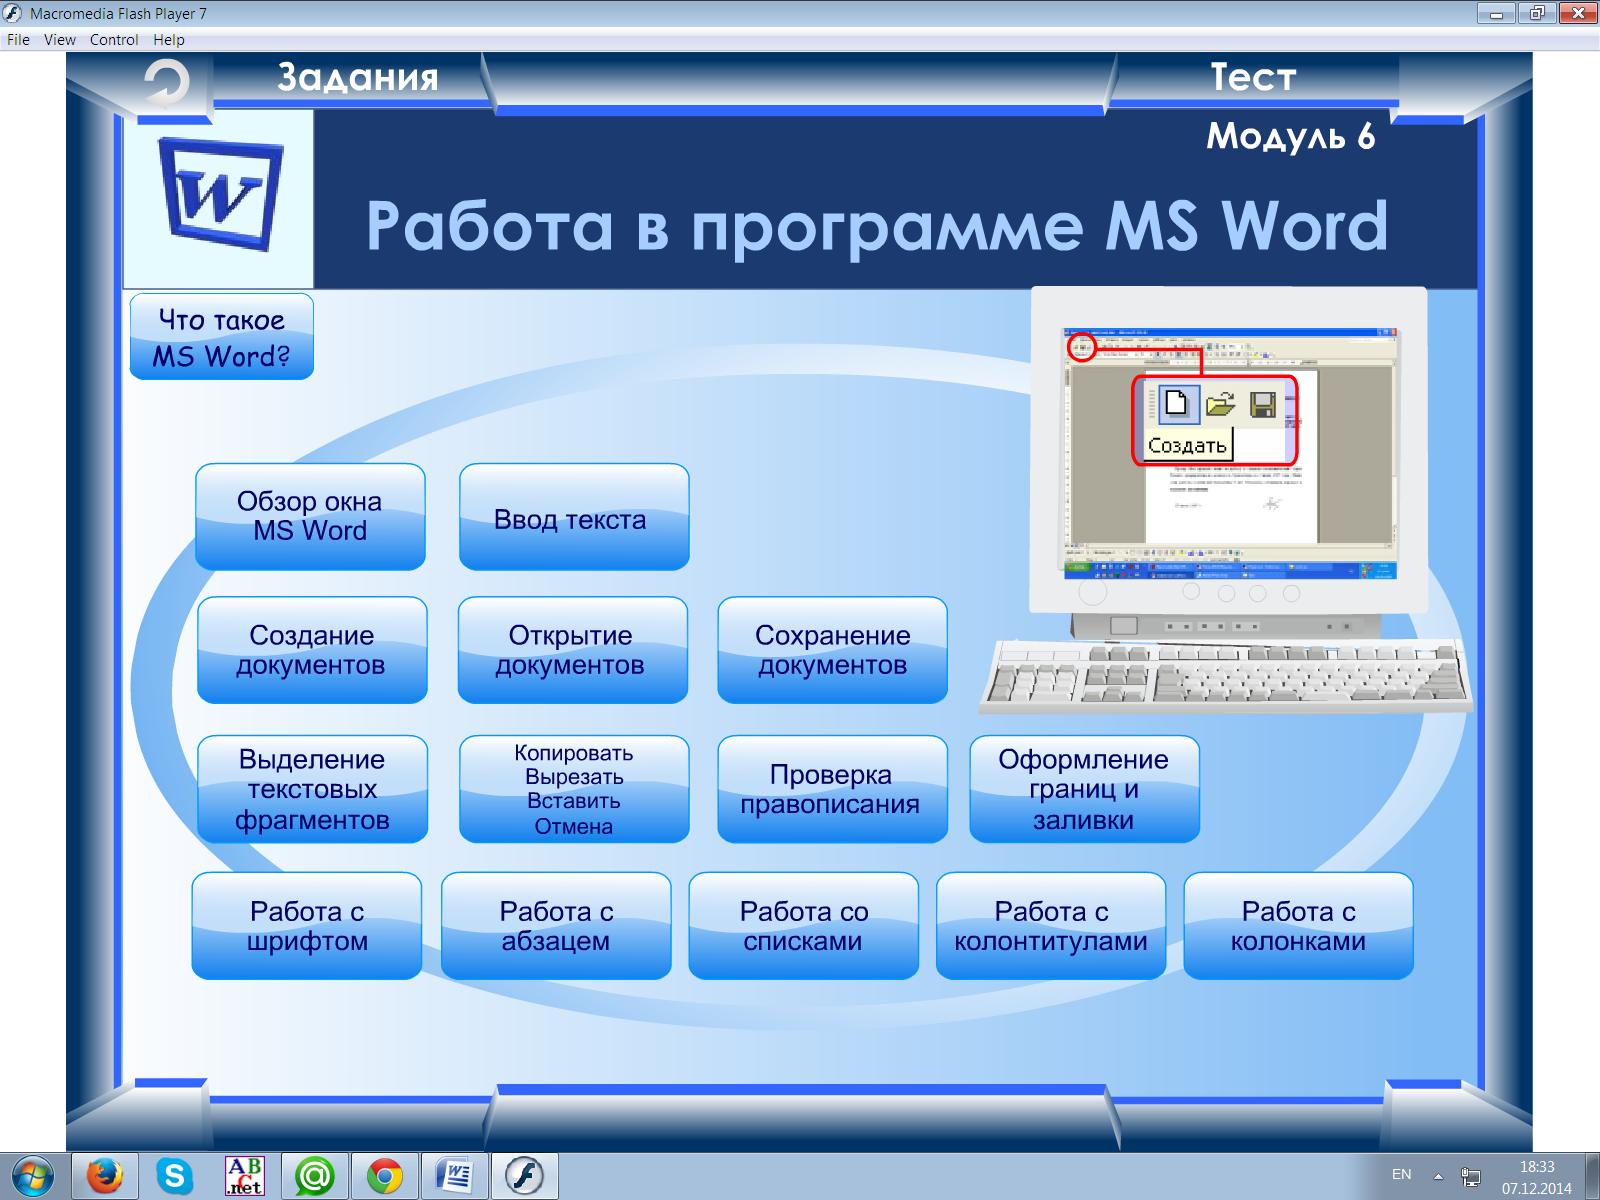Open the Тест tab
The height and width of the screenshot is (1200, 1600).
[1253, 77]
